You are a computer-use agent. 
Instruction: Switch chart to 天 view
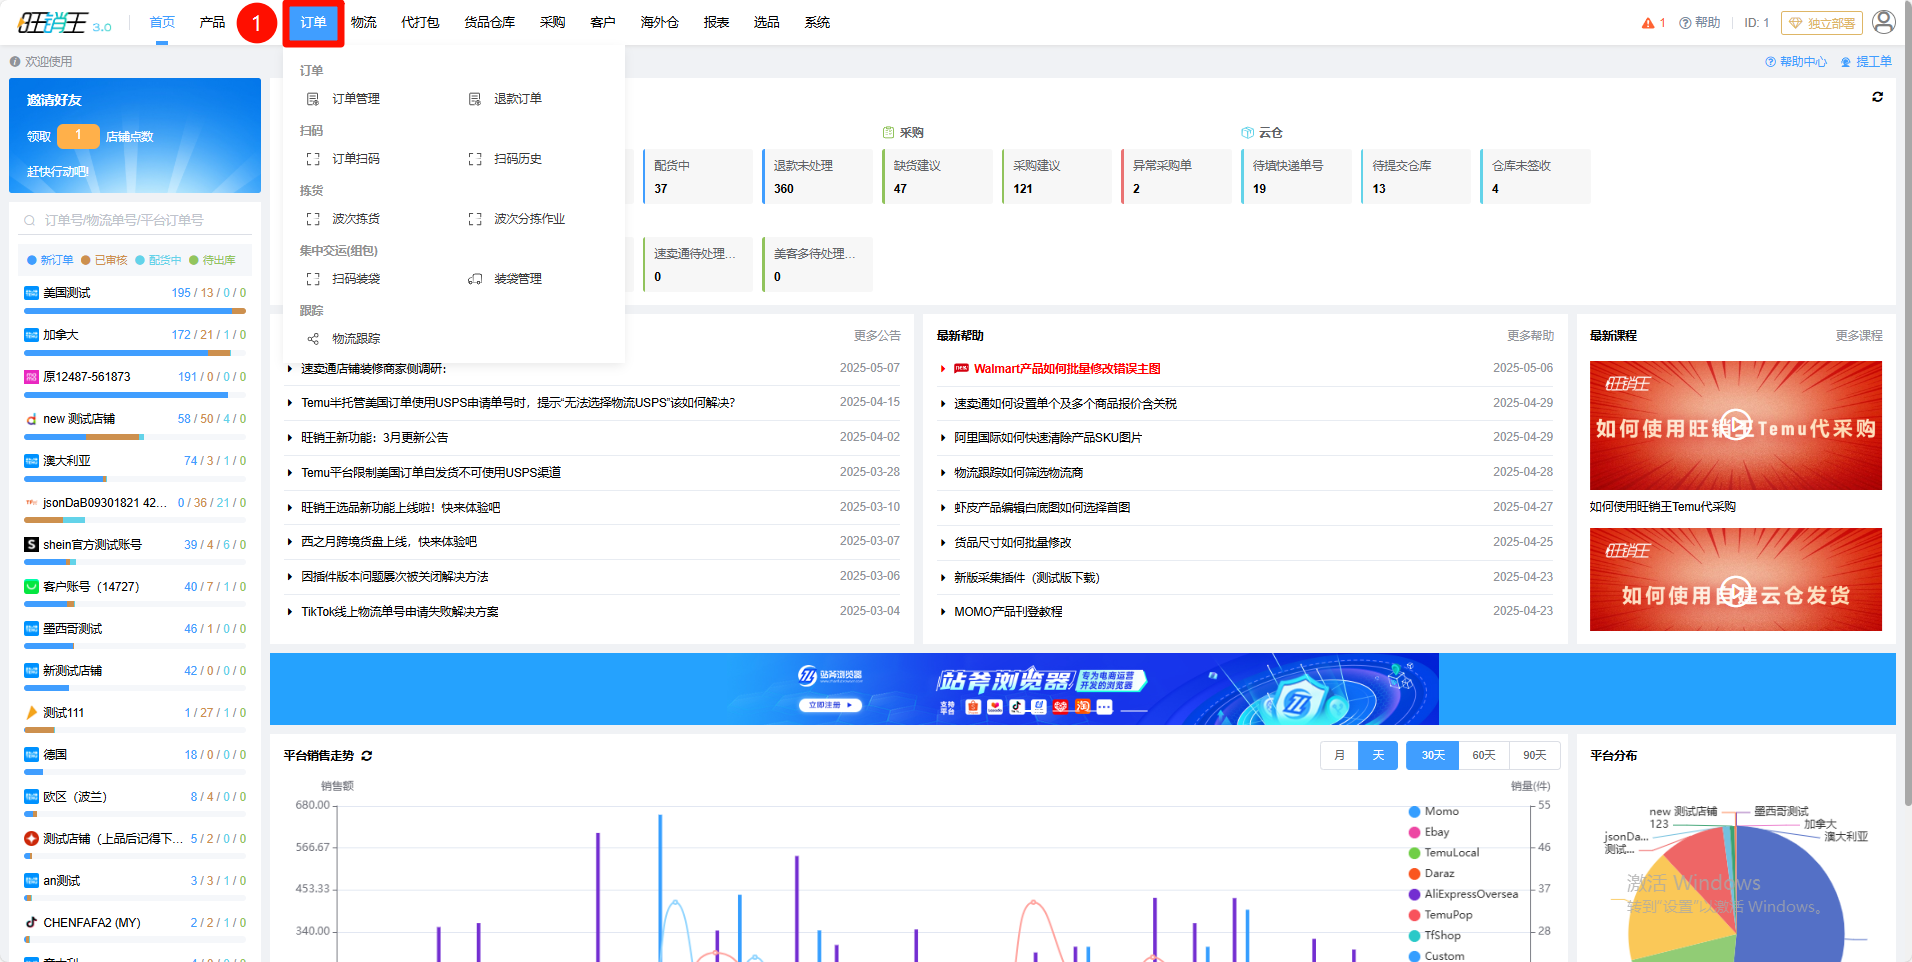tap(1378, 755)
